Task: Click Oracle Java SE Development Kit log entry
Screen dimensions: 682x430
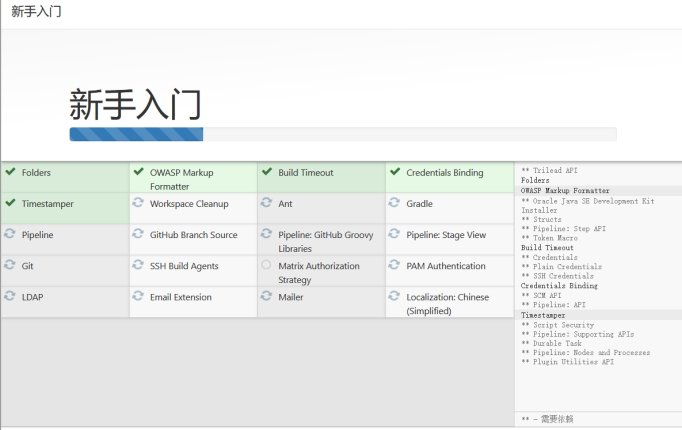Action: tap(588, 206)
